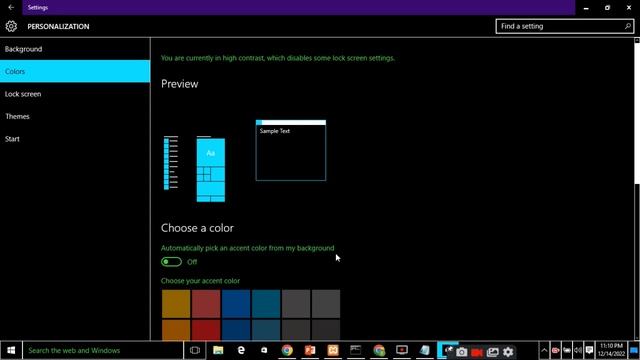Open the Settings gear in the taskbar
The image size is (640, 360).
pyautogui.click(x=508, y=352)
